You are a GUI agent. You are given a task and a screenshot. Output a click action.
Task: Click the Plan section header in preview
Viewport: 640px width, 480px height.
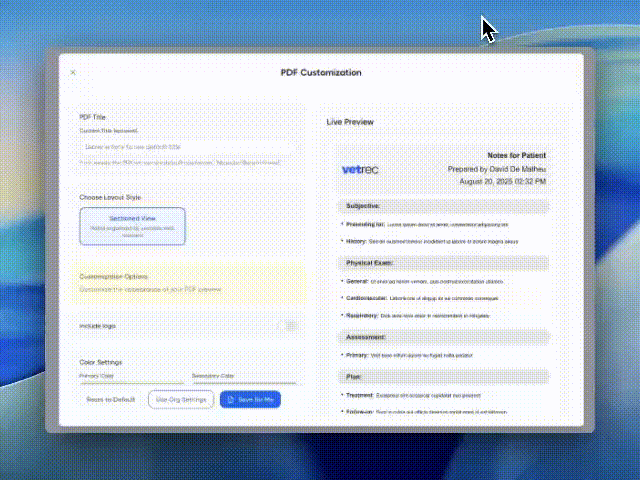tap(443, 377)
